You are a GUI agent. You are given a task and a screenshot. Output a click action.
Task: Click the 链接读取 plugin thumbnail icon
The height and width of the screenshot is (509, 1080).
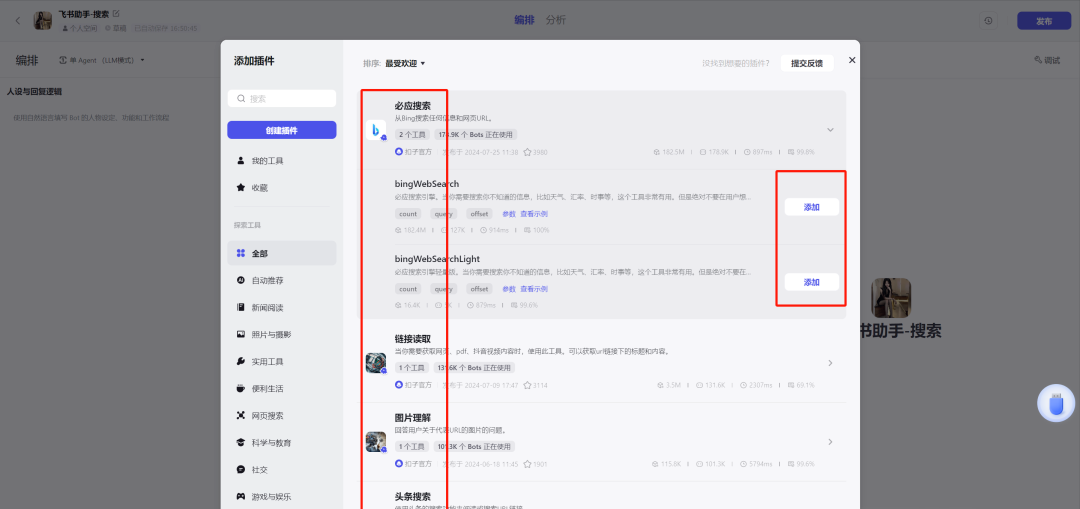[376, 362]
